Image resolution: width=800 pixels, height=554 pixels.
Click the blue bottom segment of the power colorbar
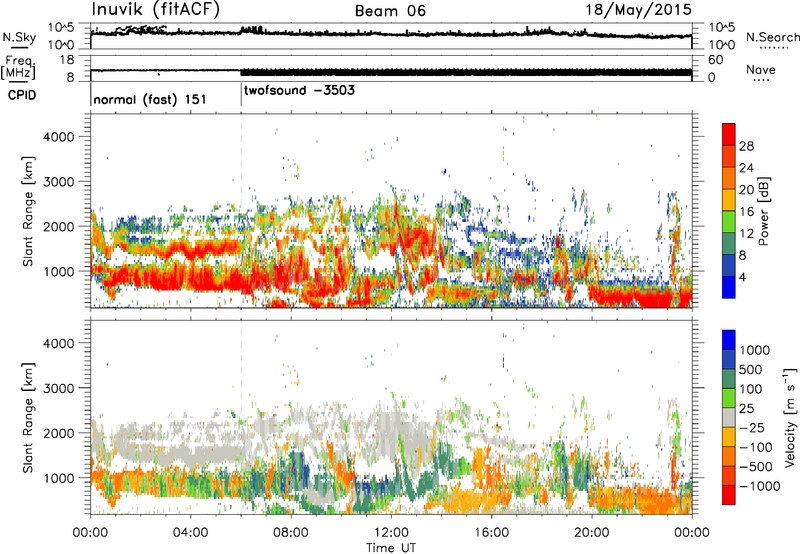[x=729, y=288]
